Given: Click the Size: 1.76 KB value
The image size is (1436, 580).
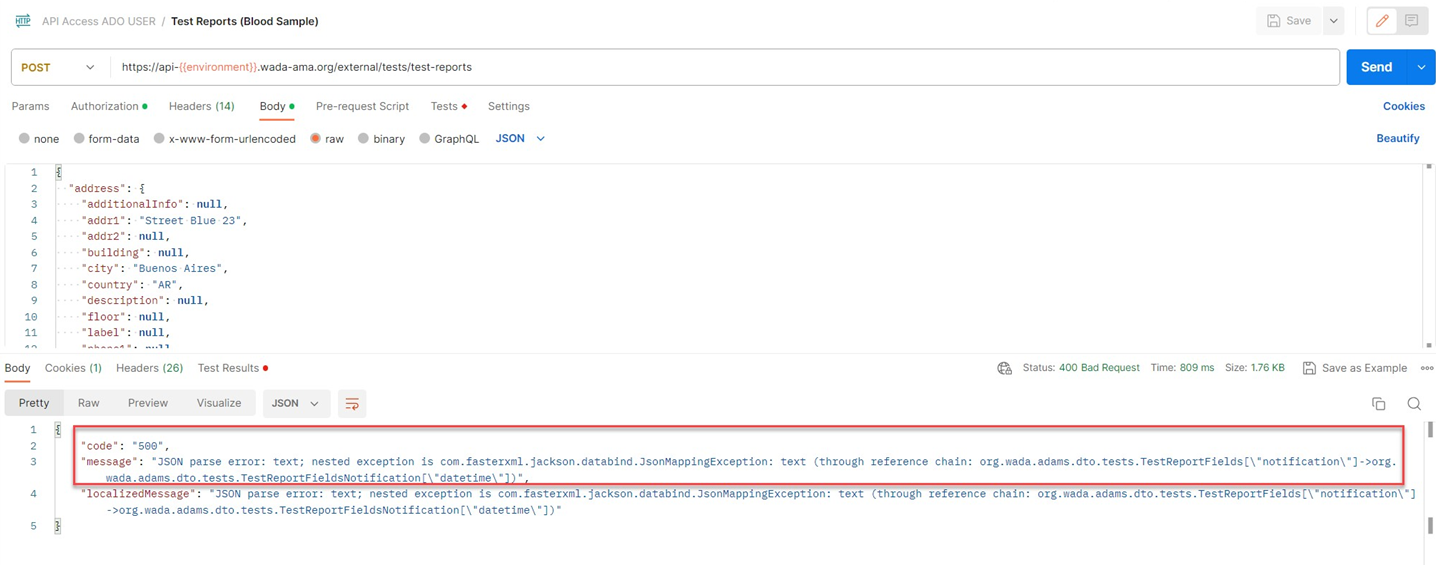Looking at the screenshot, I should 1255,368.
